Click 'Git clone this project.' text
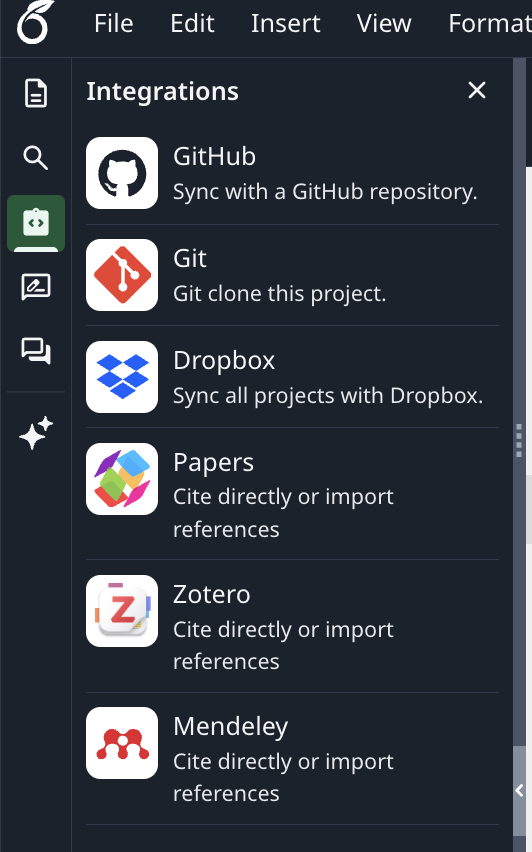Viewport: 532px width, 852px height. [279, 294]
